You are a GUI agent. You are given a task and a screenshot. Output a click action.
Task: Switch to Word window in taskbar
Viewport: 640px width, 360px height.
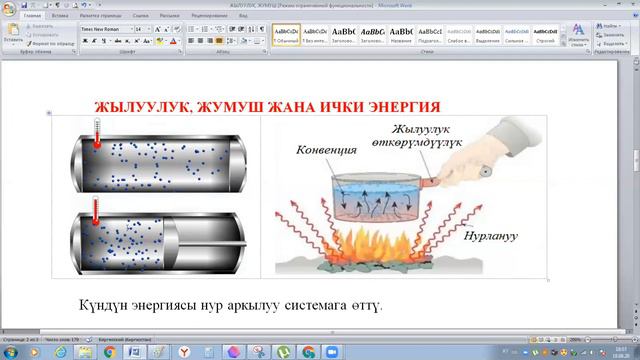coord(134,351)
